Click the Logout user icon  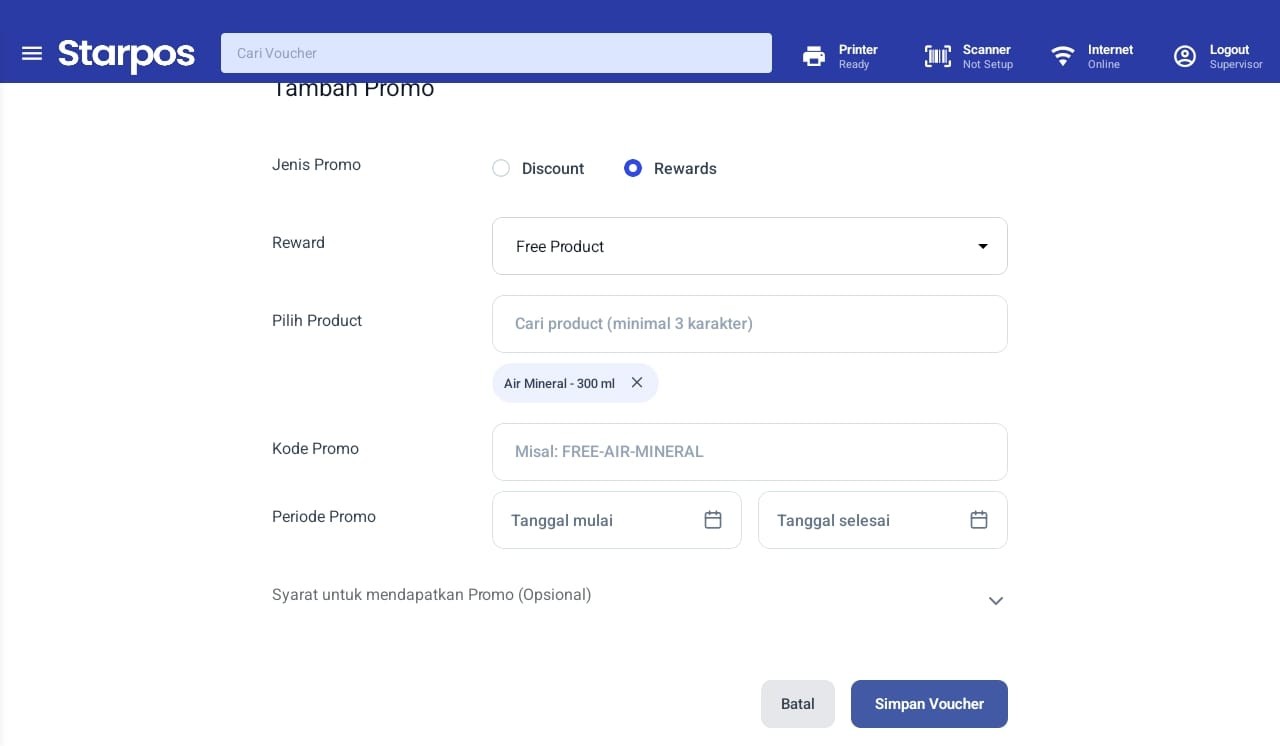click(x=1185, y=56)
